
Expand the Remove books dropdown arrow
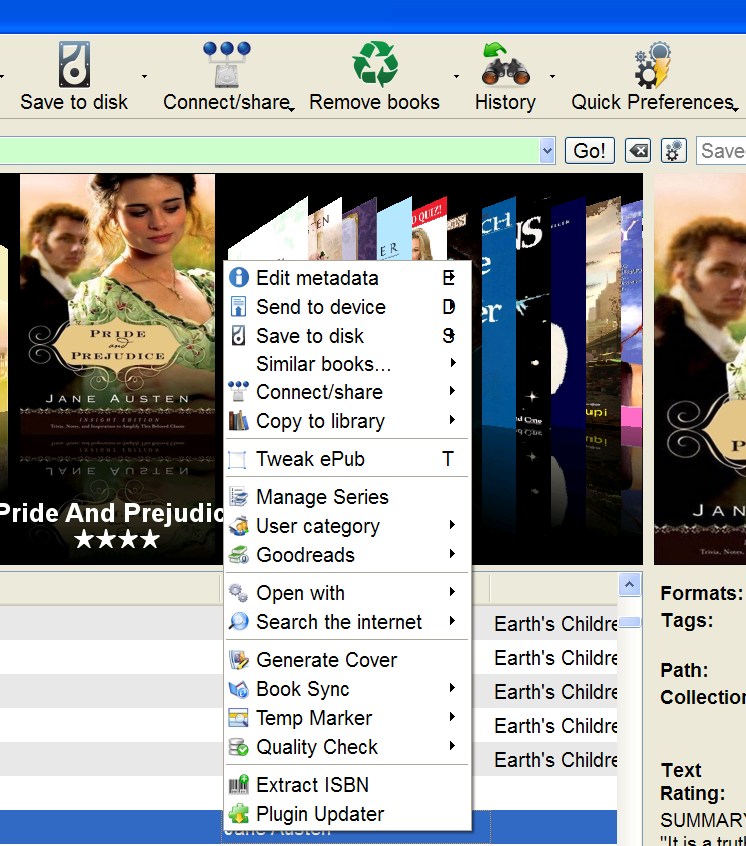[x=456, y=77]
